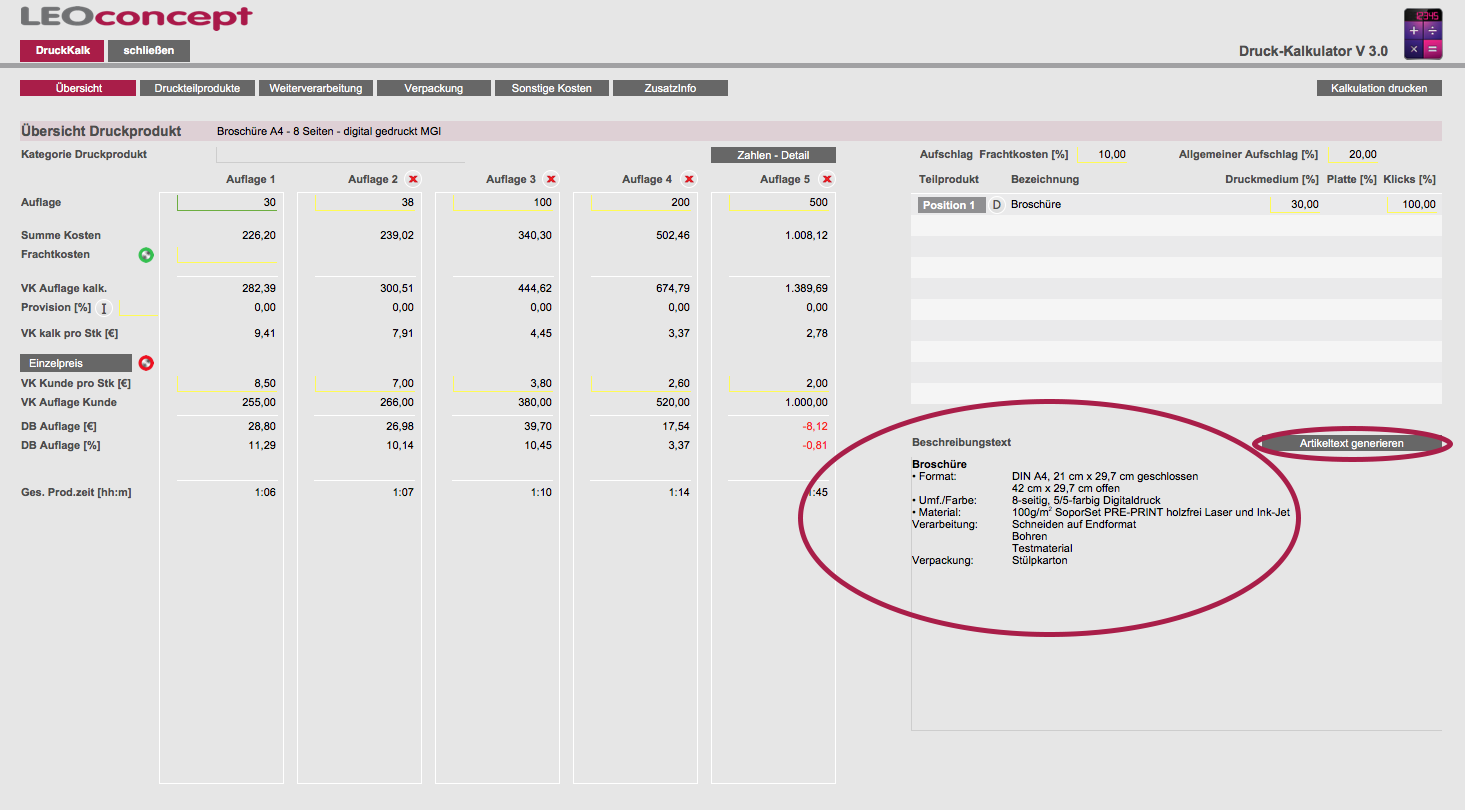Click green refresh icon next to Frachtkosten

pyautogui.click(x=146, y=255)
